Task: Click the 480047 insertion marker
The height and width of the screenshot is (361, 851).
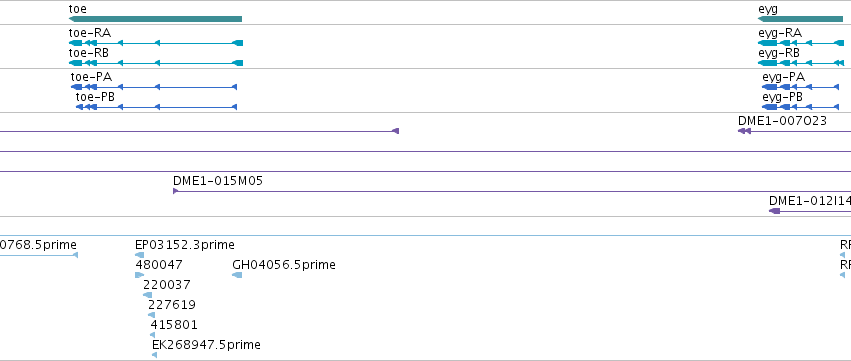Action: 139,275
